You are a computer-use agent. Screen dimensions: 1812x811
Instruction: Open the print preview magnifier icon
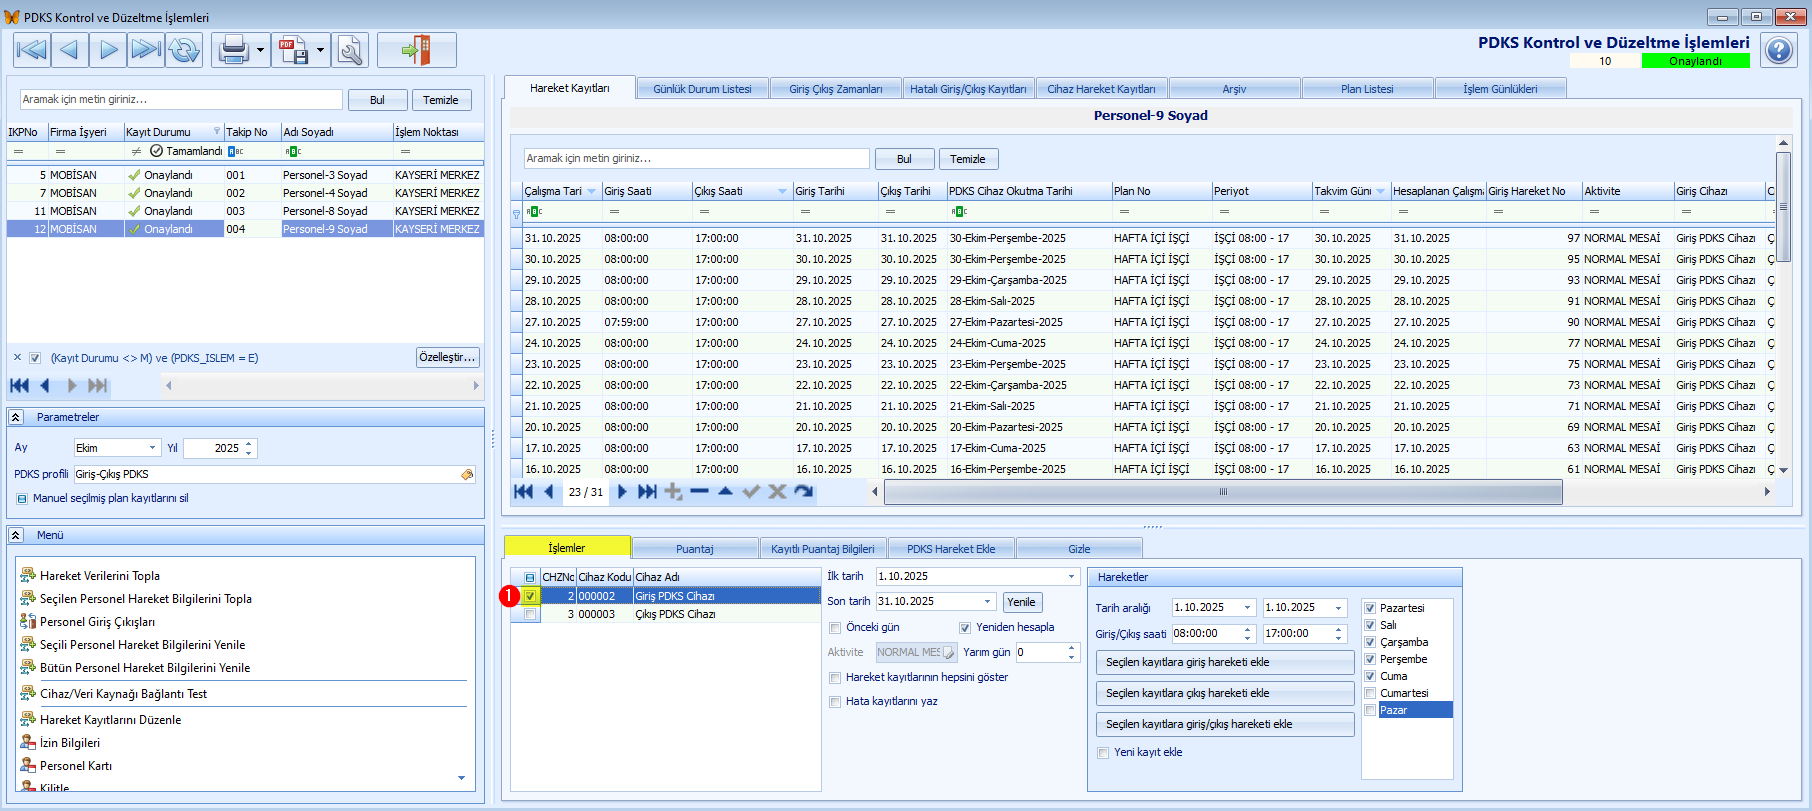tap(350, 49)
